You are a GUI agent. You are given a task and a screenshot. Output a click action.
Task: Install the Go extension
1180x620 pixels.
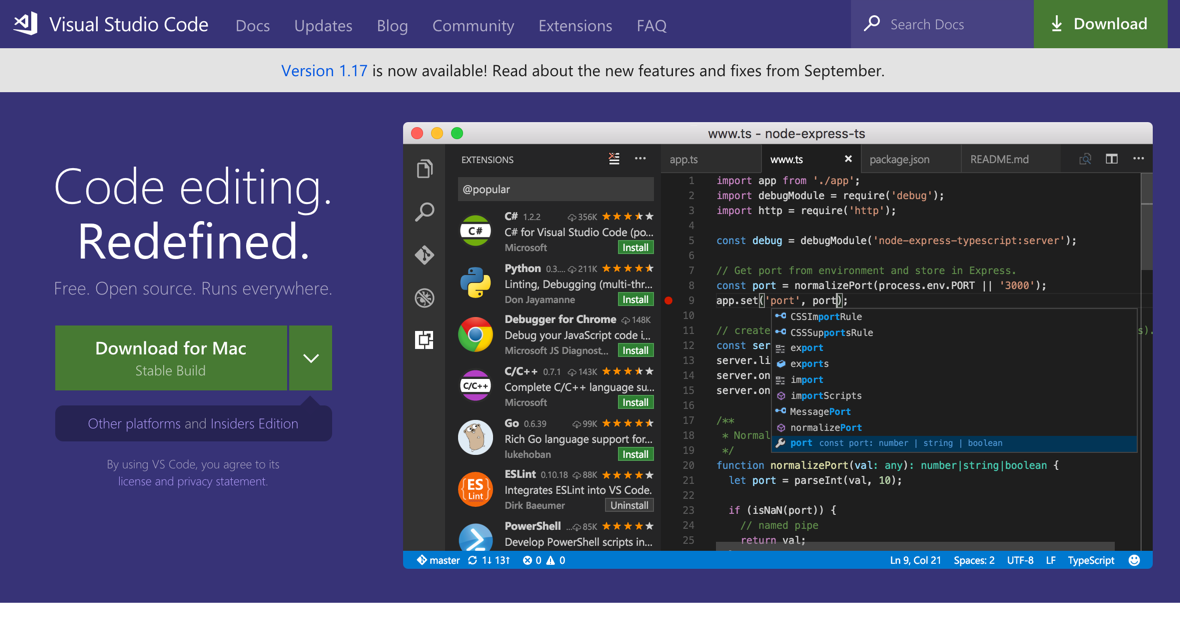click(635, 454)
